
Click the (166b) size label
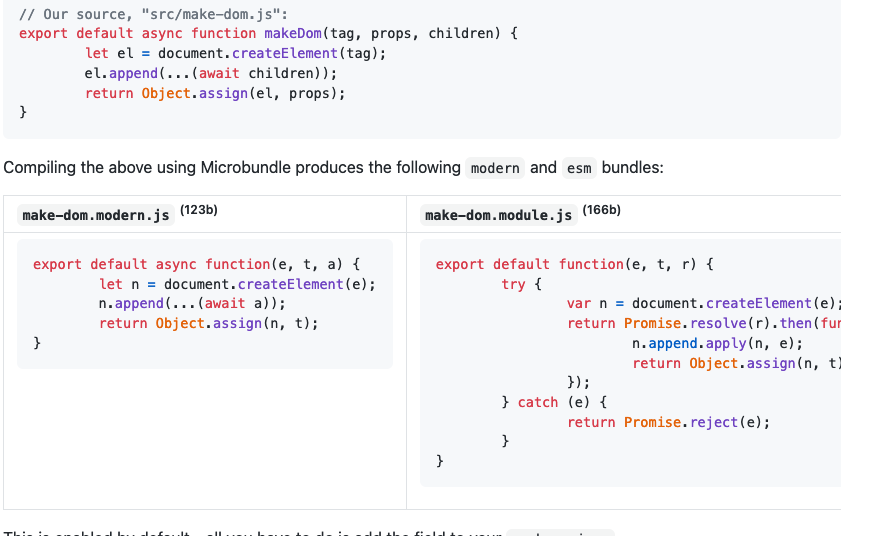pyautogui.click(x=602, y=210)
